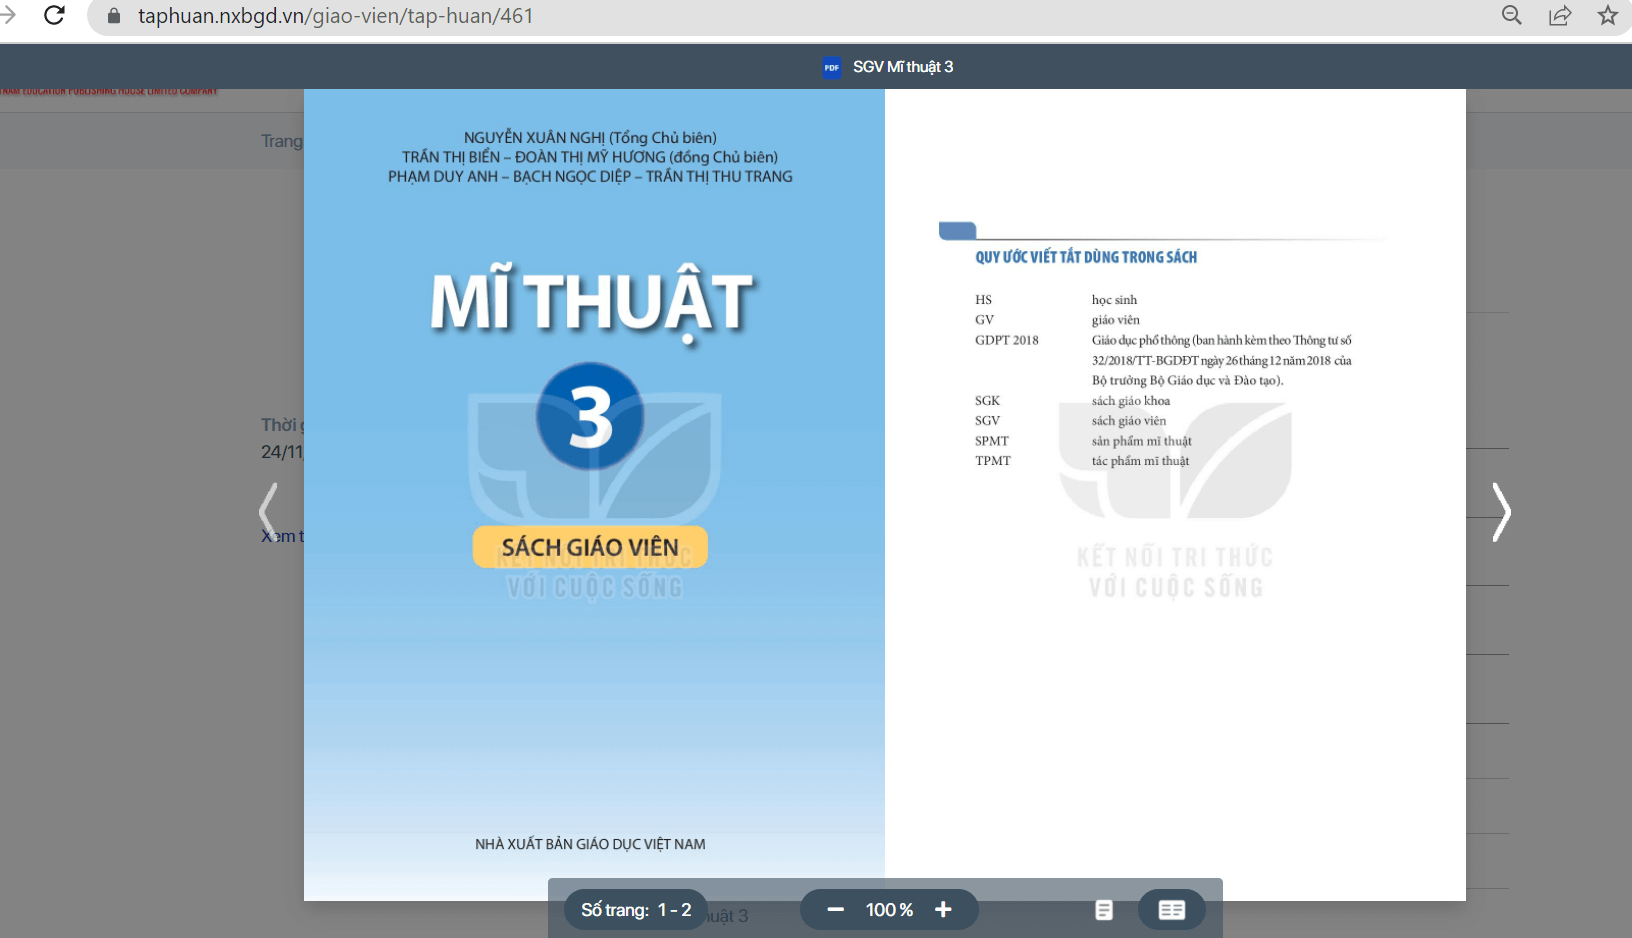
Task: Click the abbreviation SPMT in the list
Action: pyautogui.click(x=992, y=441)
